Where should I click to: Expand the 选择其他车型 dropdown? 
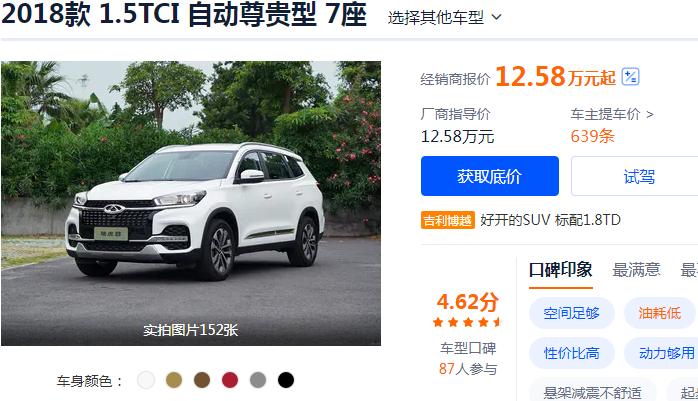445,17
